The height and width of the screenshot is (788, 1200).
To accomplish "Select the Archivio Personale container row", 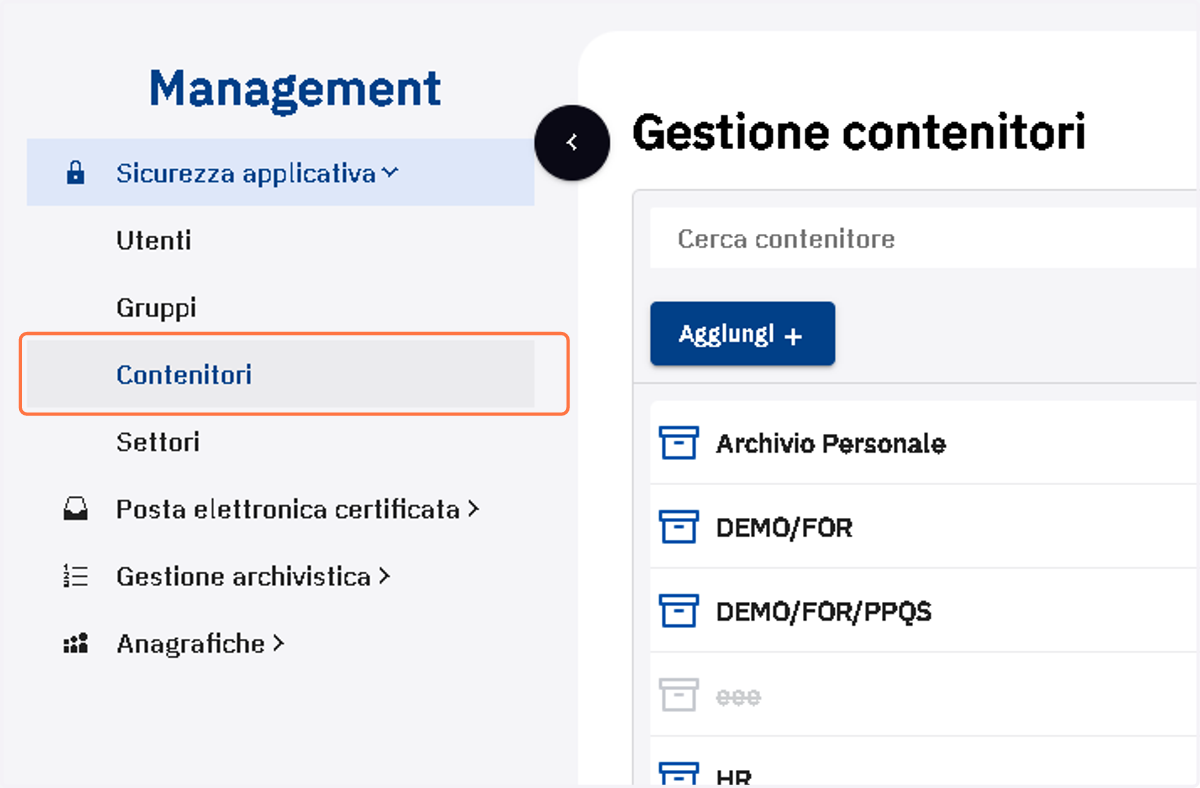I will pyautogui.click(x=925, y=443).
